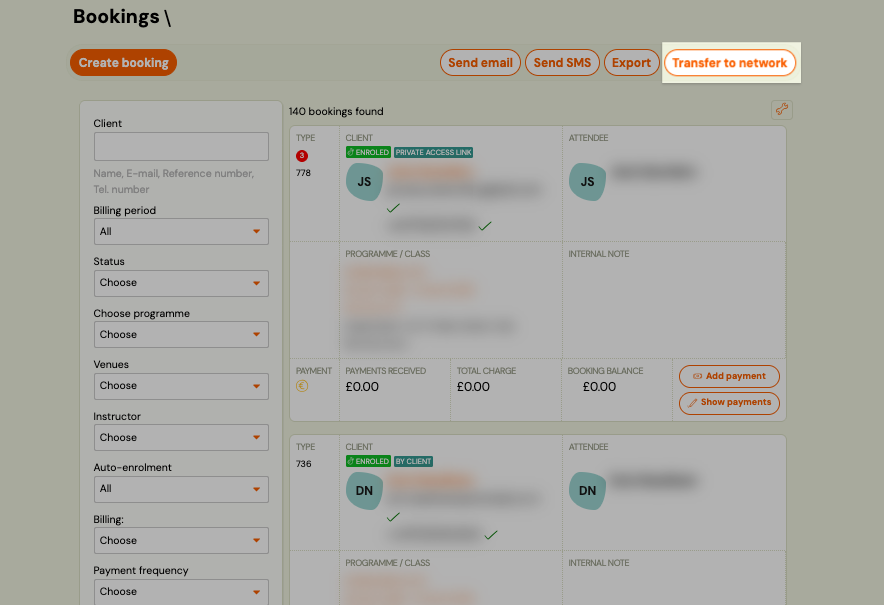Click the green checkmark under booking 778's client
The width and height of the screenshot is (884, 605).
point(393,209)
